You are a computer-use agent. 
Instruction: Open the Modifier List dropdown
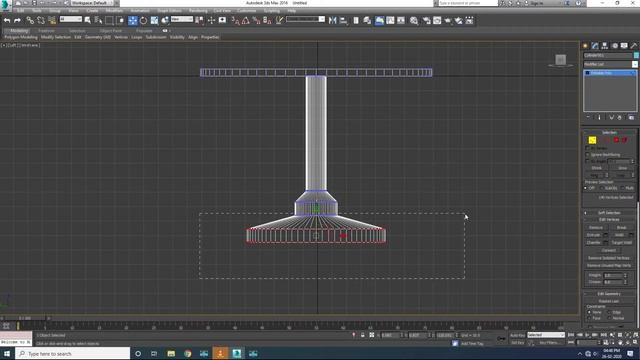[610, 64]
